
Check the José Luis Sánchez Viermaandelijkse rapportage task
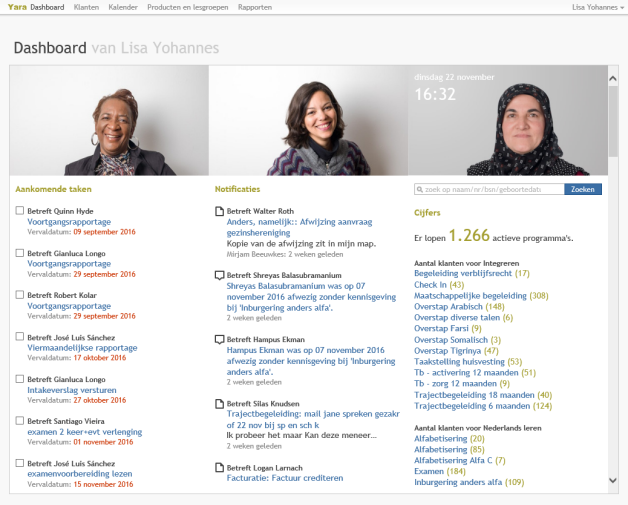pyautogui.click(x=20, y=336)
